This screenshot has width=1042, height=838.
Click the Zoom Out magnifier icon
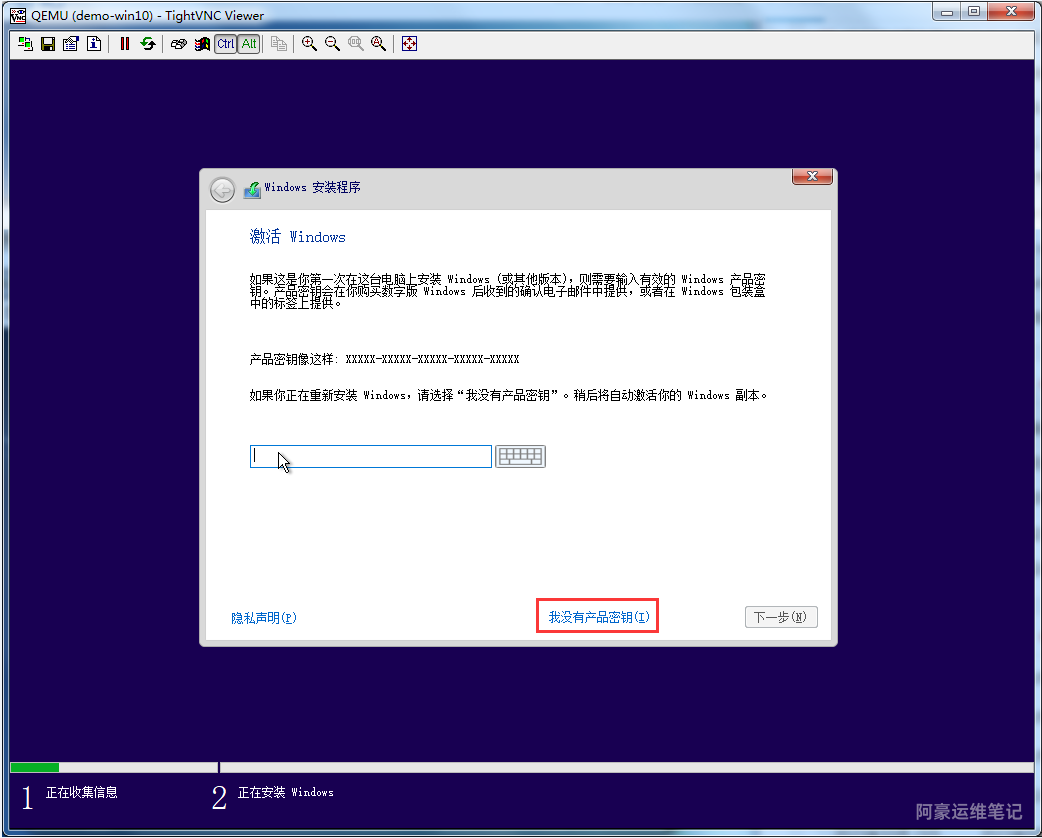click(x=332, y=44)
